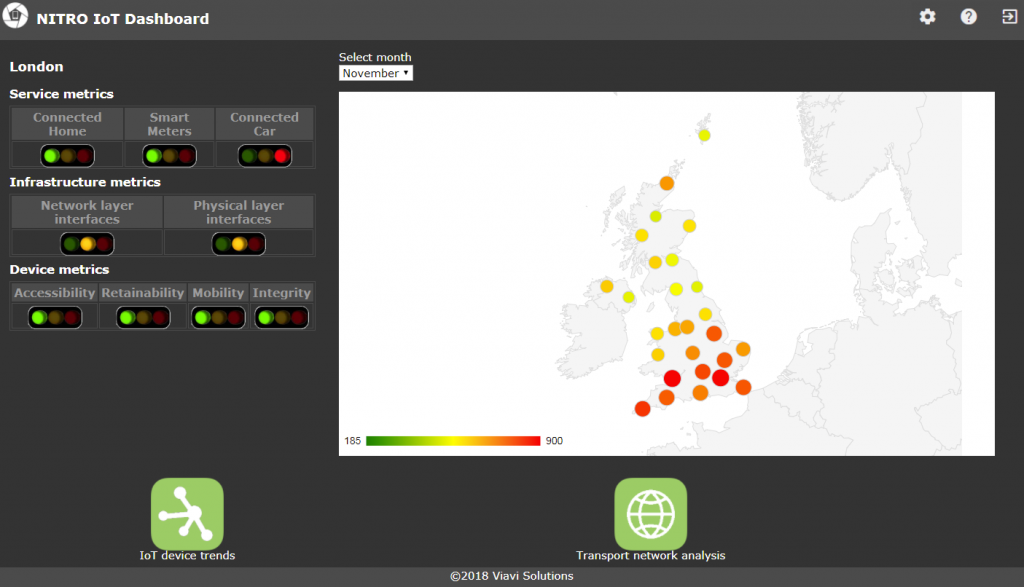Screen dimensions: 1024x587
Task: Click the Integrity traffic light indicator
Action: (x=281, y=318)
